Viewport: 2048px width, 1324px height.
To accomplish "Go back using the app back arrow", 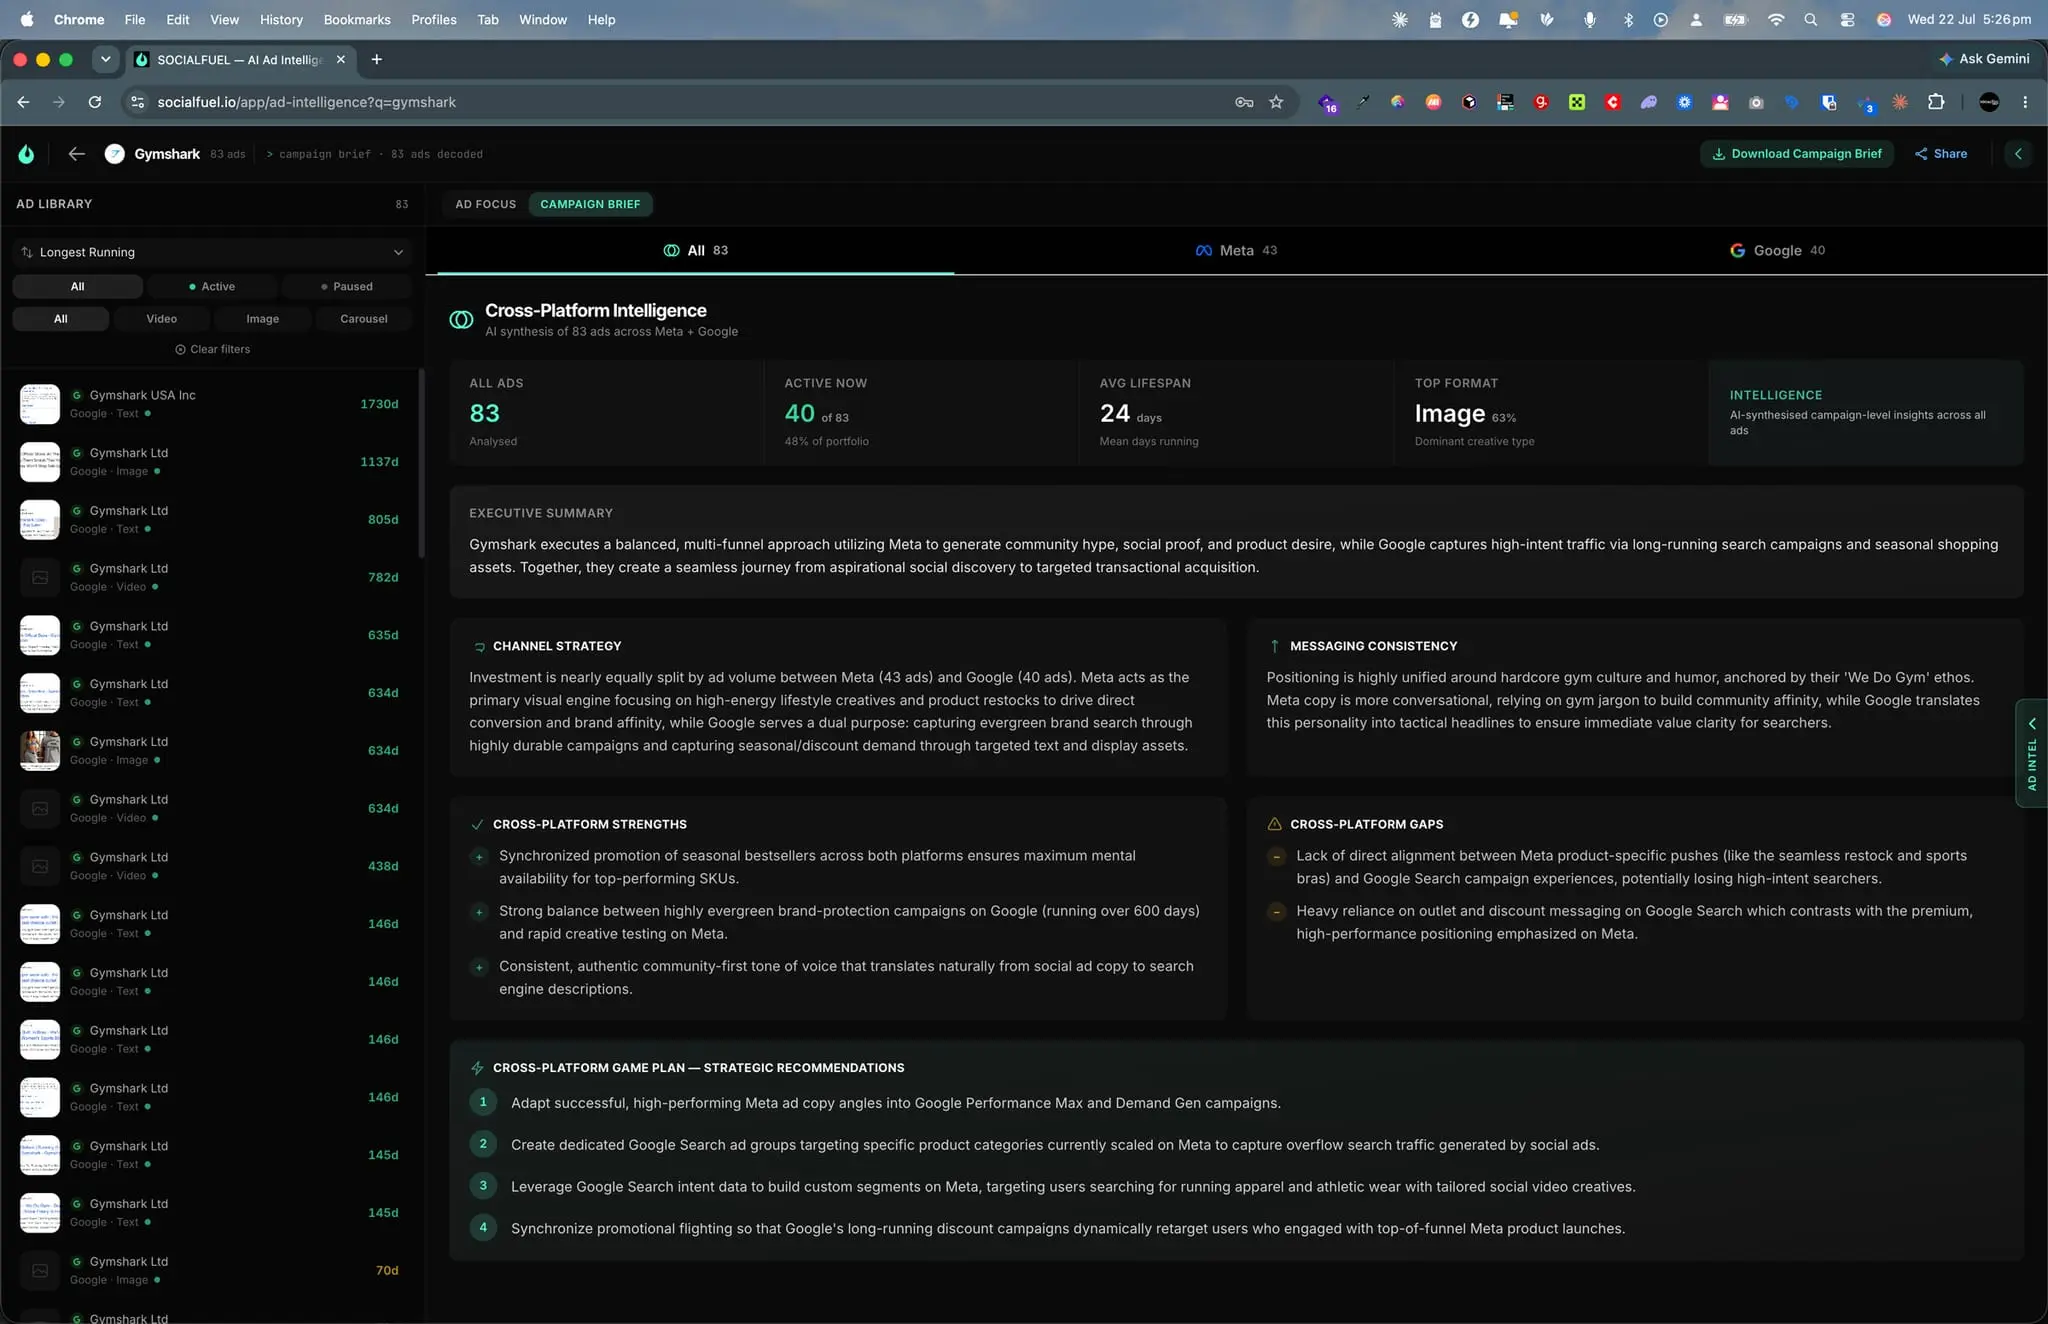I will [x=76, y=154].
